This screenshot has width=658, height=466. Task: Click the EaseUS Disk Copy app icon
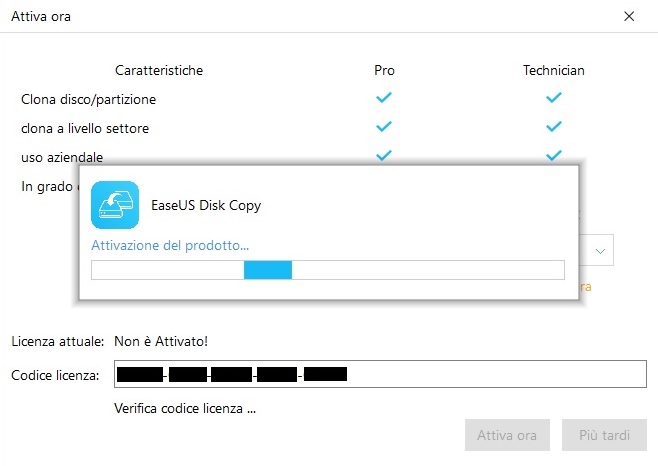click(x=115, y=205)
